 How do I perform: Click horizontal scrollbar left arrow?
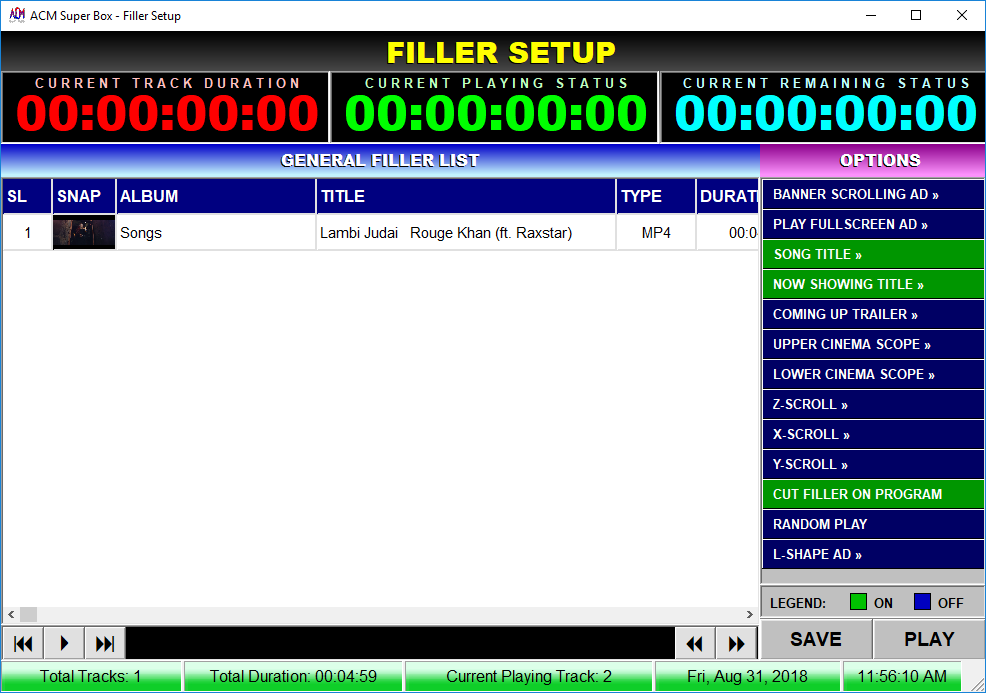coord(11,614)
